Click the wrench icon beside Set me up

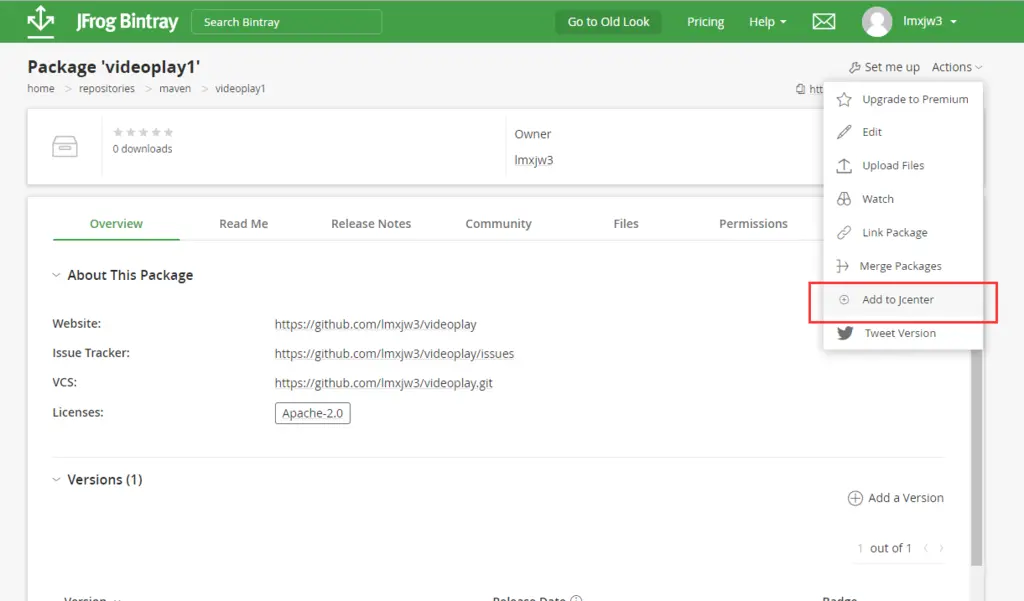854,67
